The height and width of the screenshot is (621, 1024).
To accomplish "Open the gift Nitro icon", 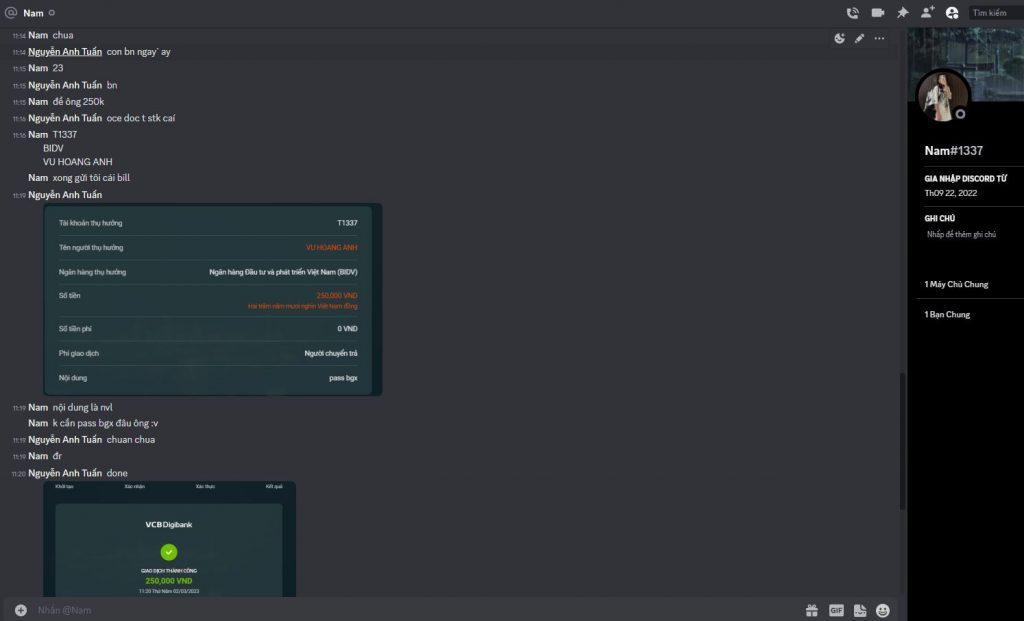I will (812, 610).
